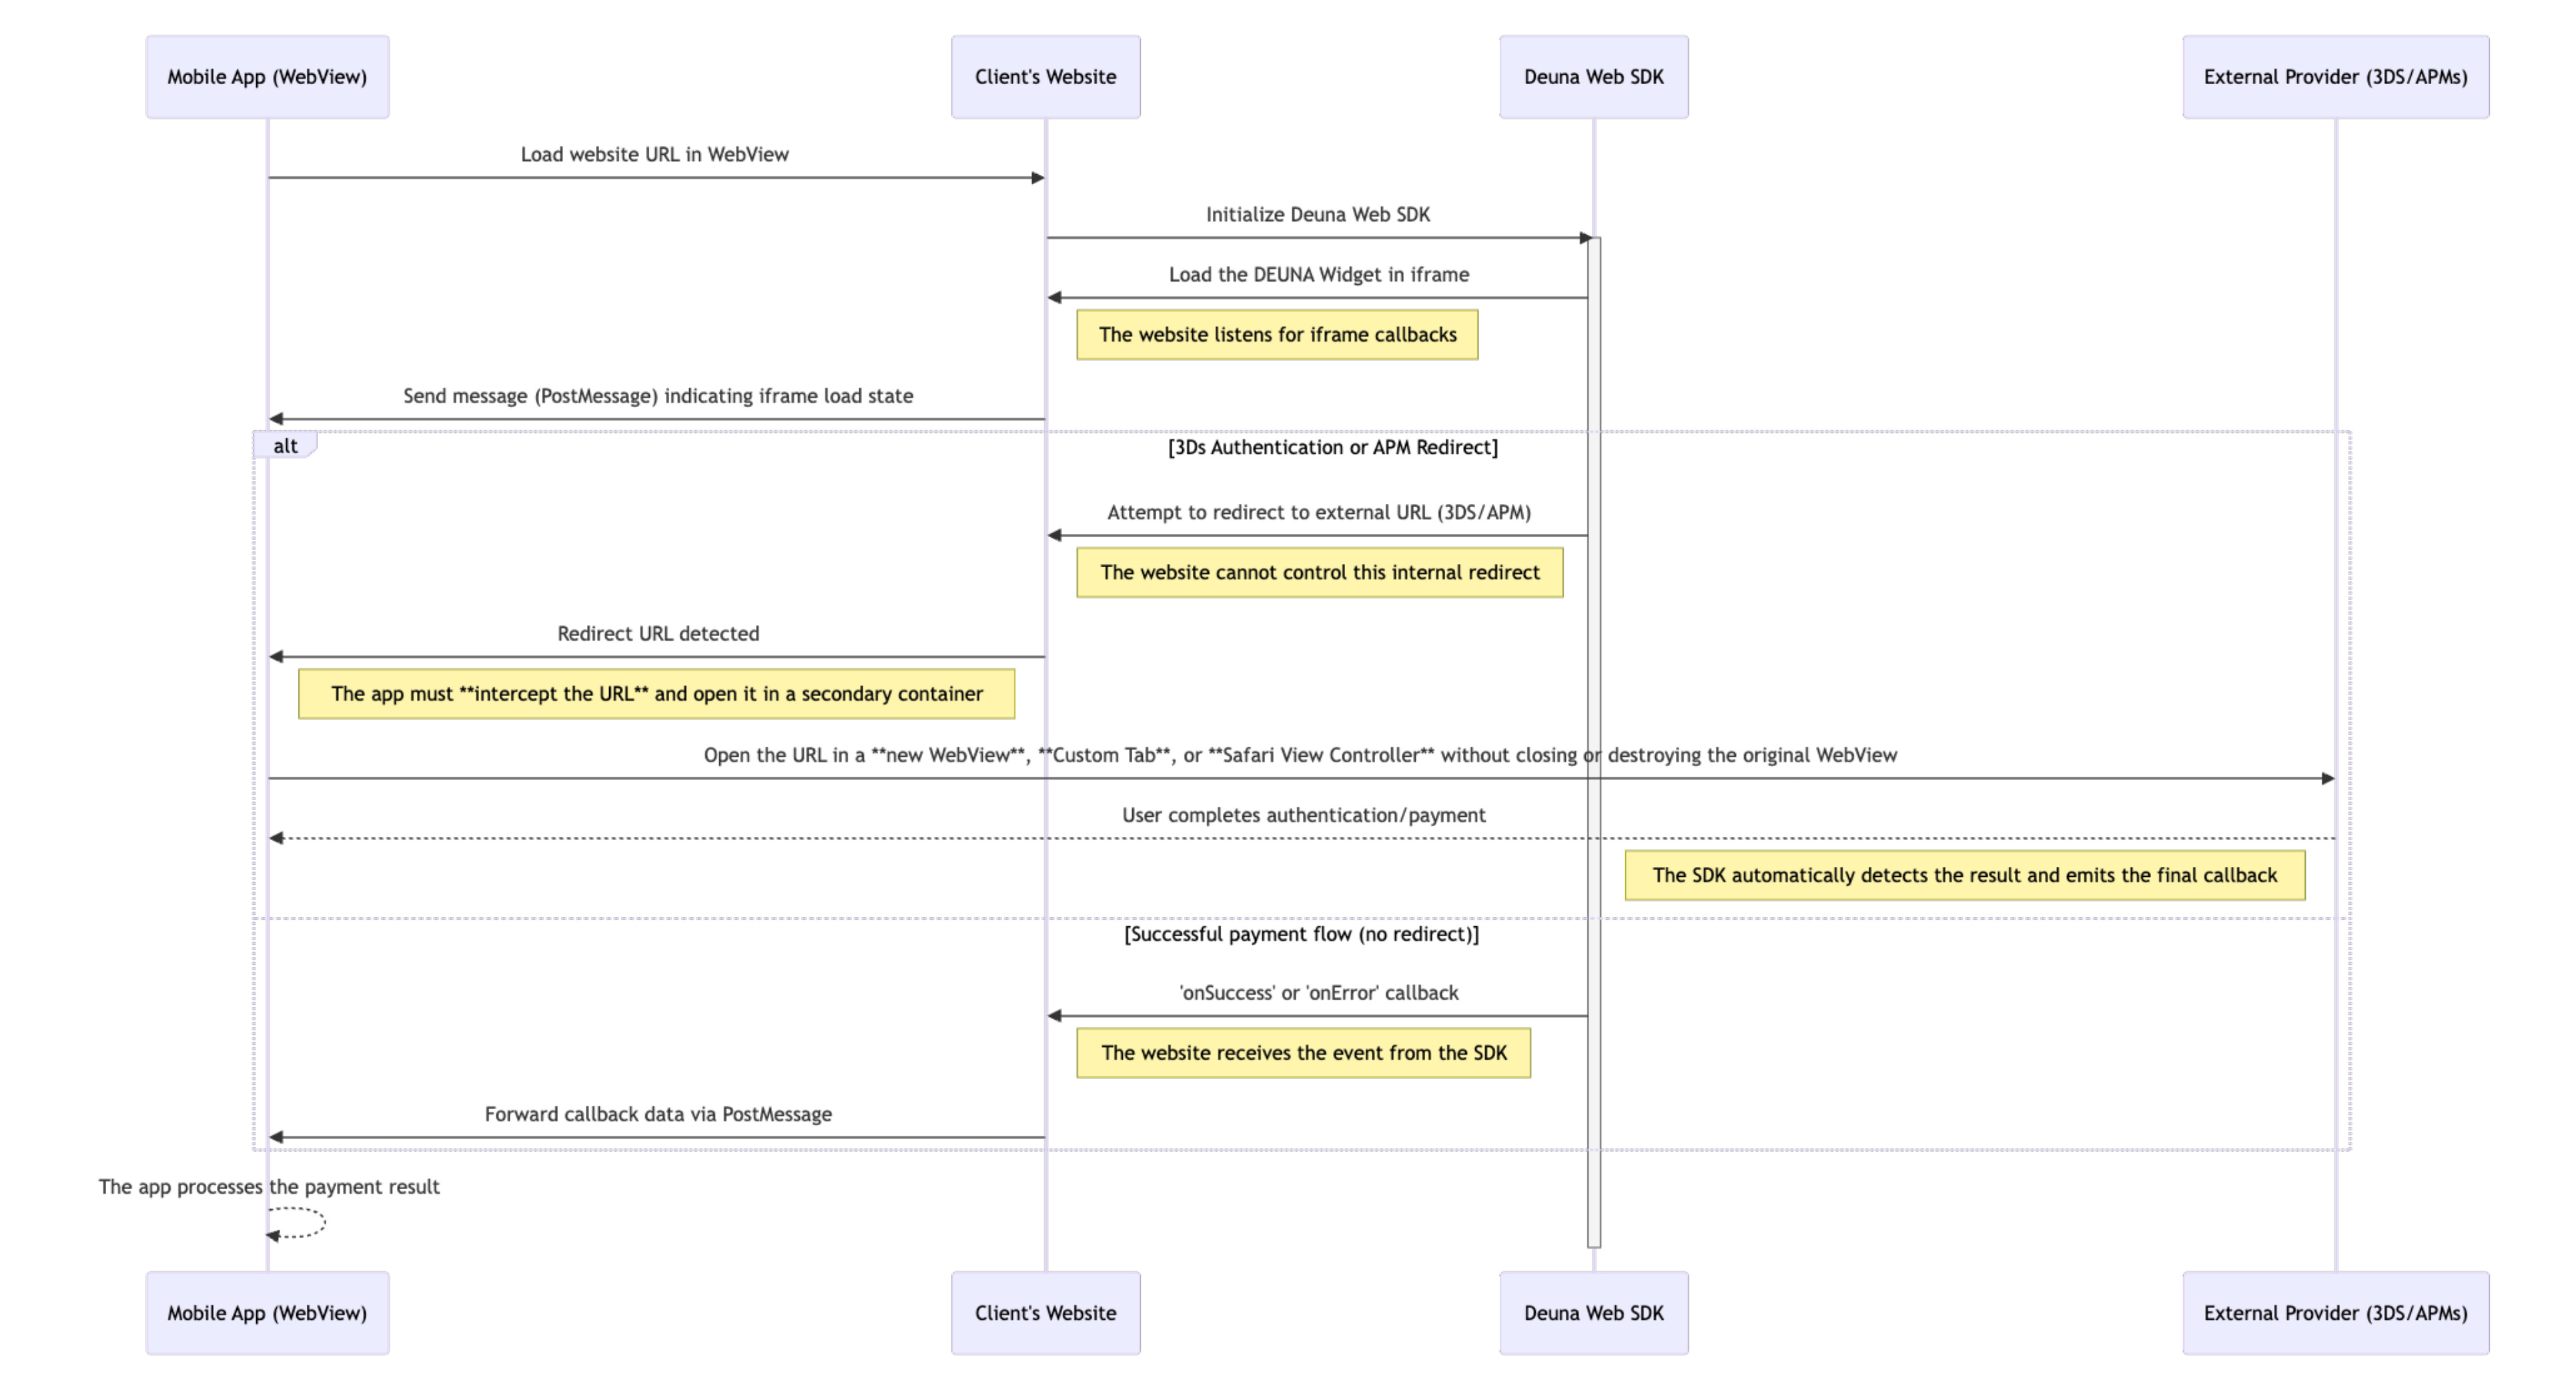The width and height of the screenshot is (2576, 1394).
Task: Click the bottom Client's Website participant box
Action: pyautogui.click(x=1045, y=1313)
